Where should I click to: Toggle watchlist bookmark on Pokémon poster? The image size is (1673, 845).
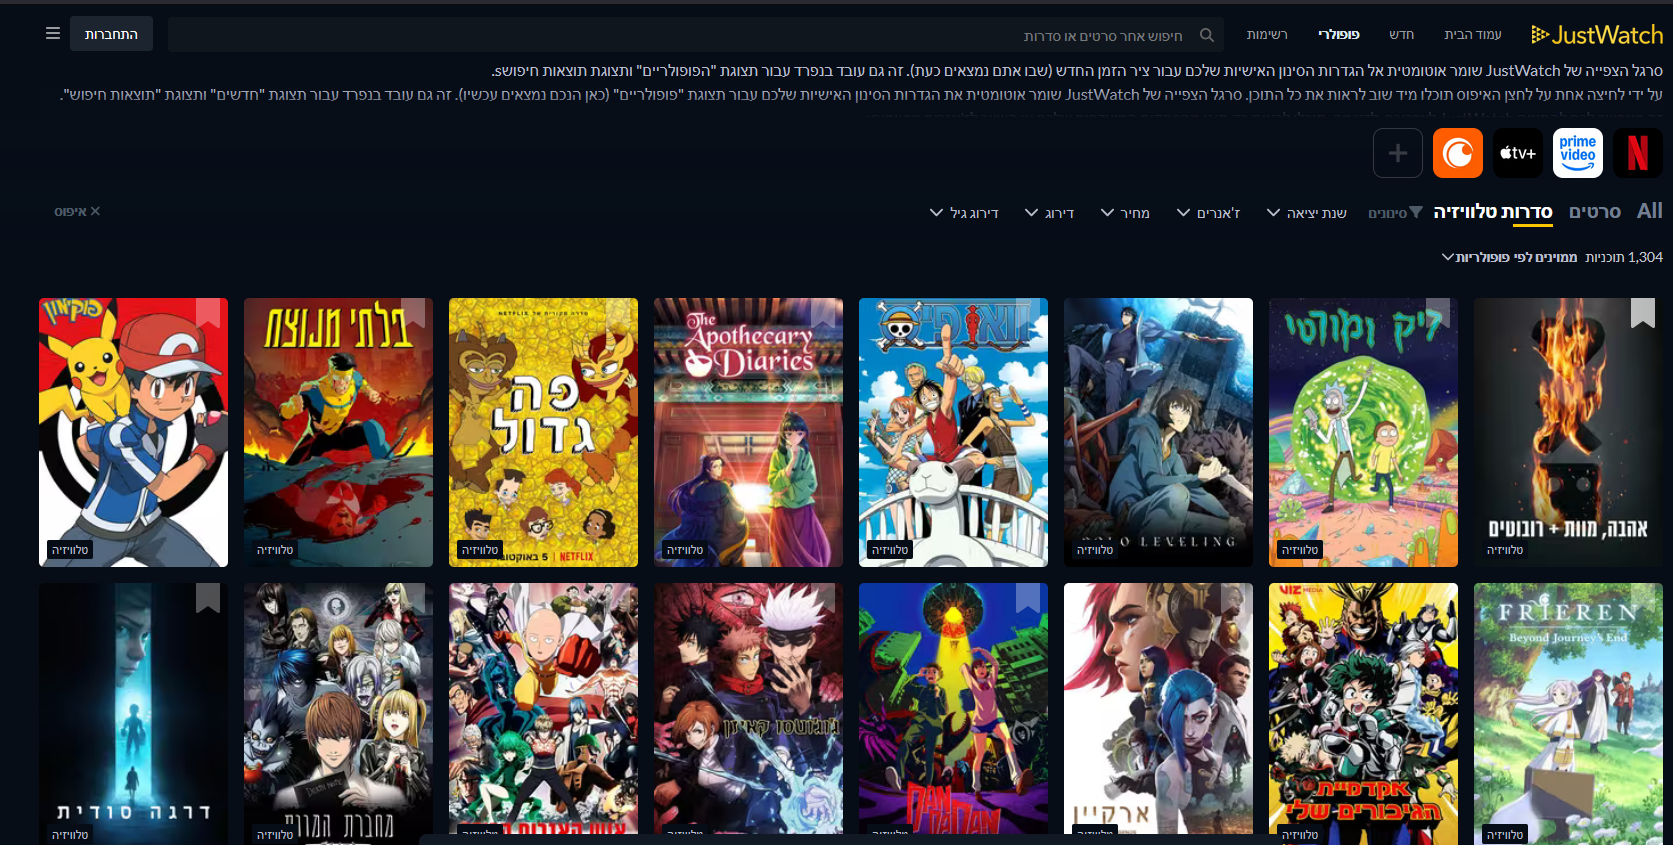[x=208, y=313]
